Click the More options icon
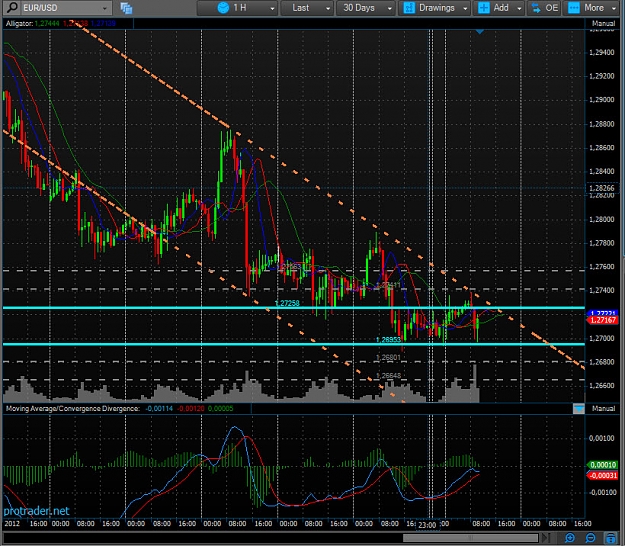The image size is (625, 546). point(574,8)
